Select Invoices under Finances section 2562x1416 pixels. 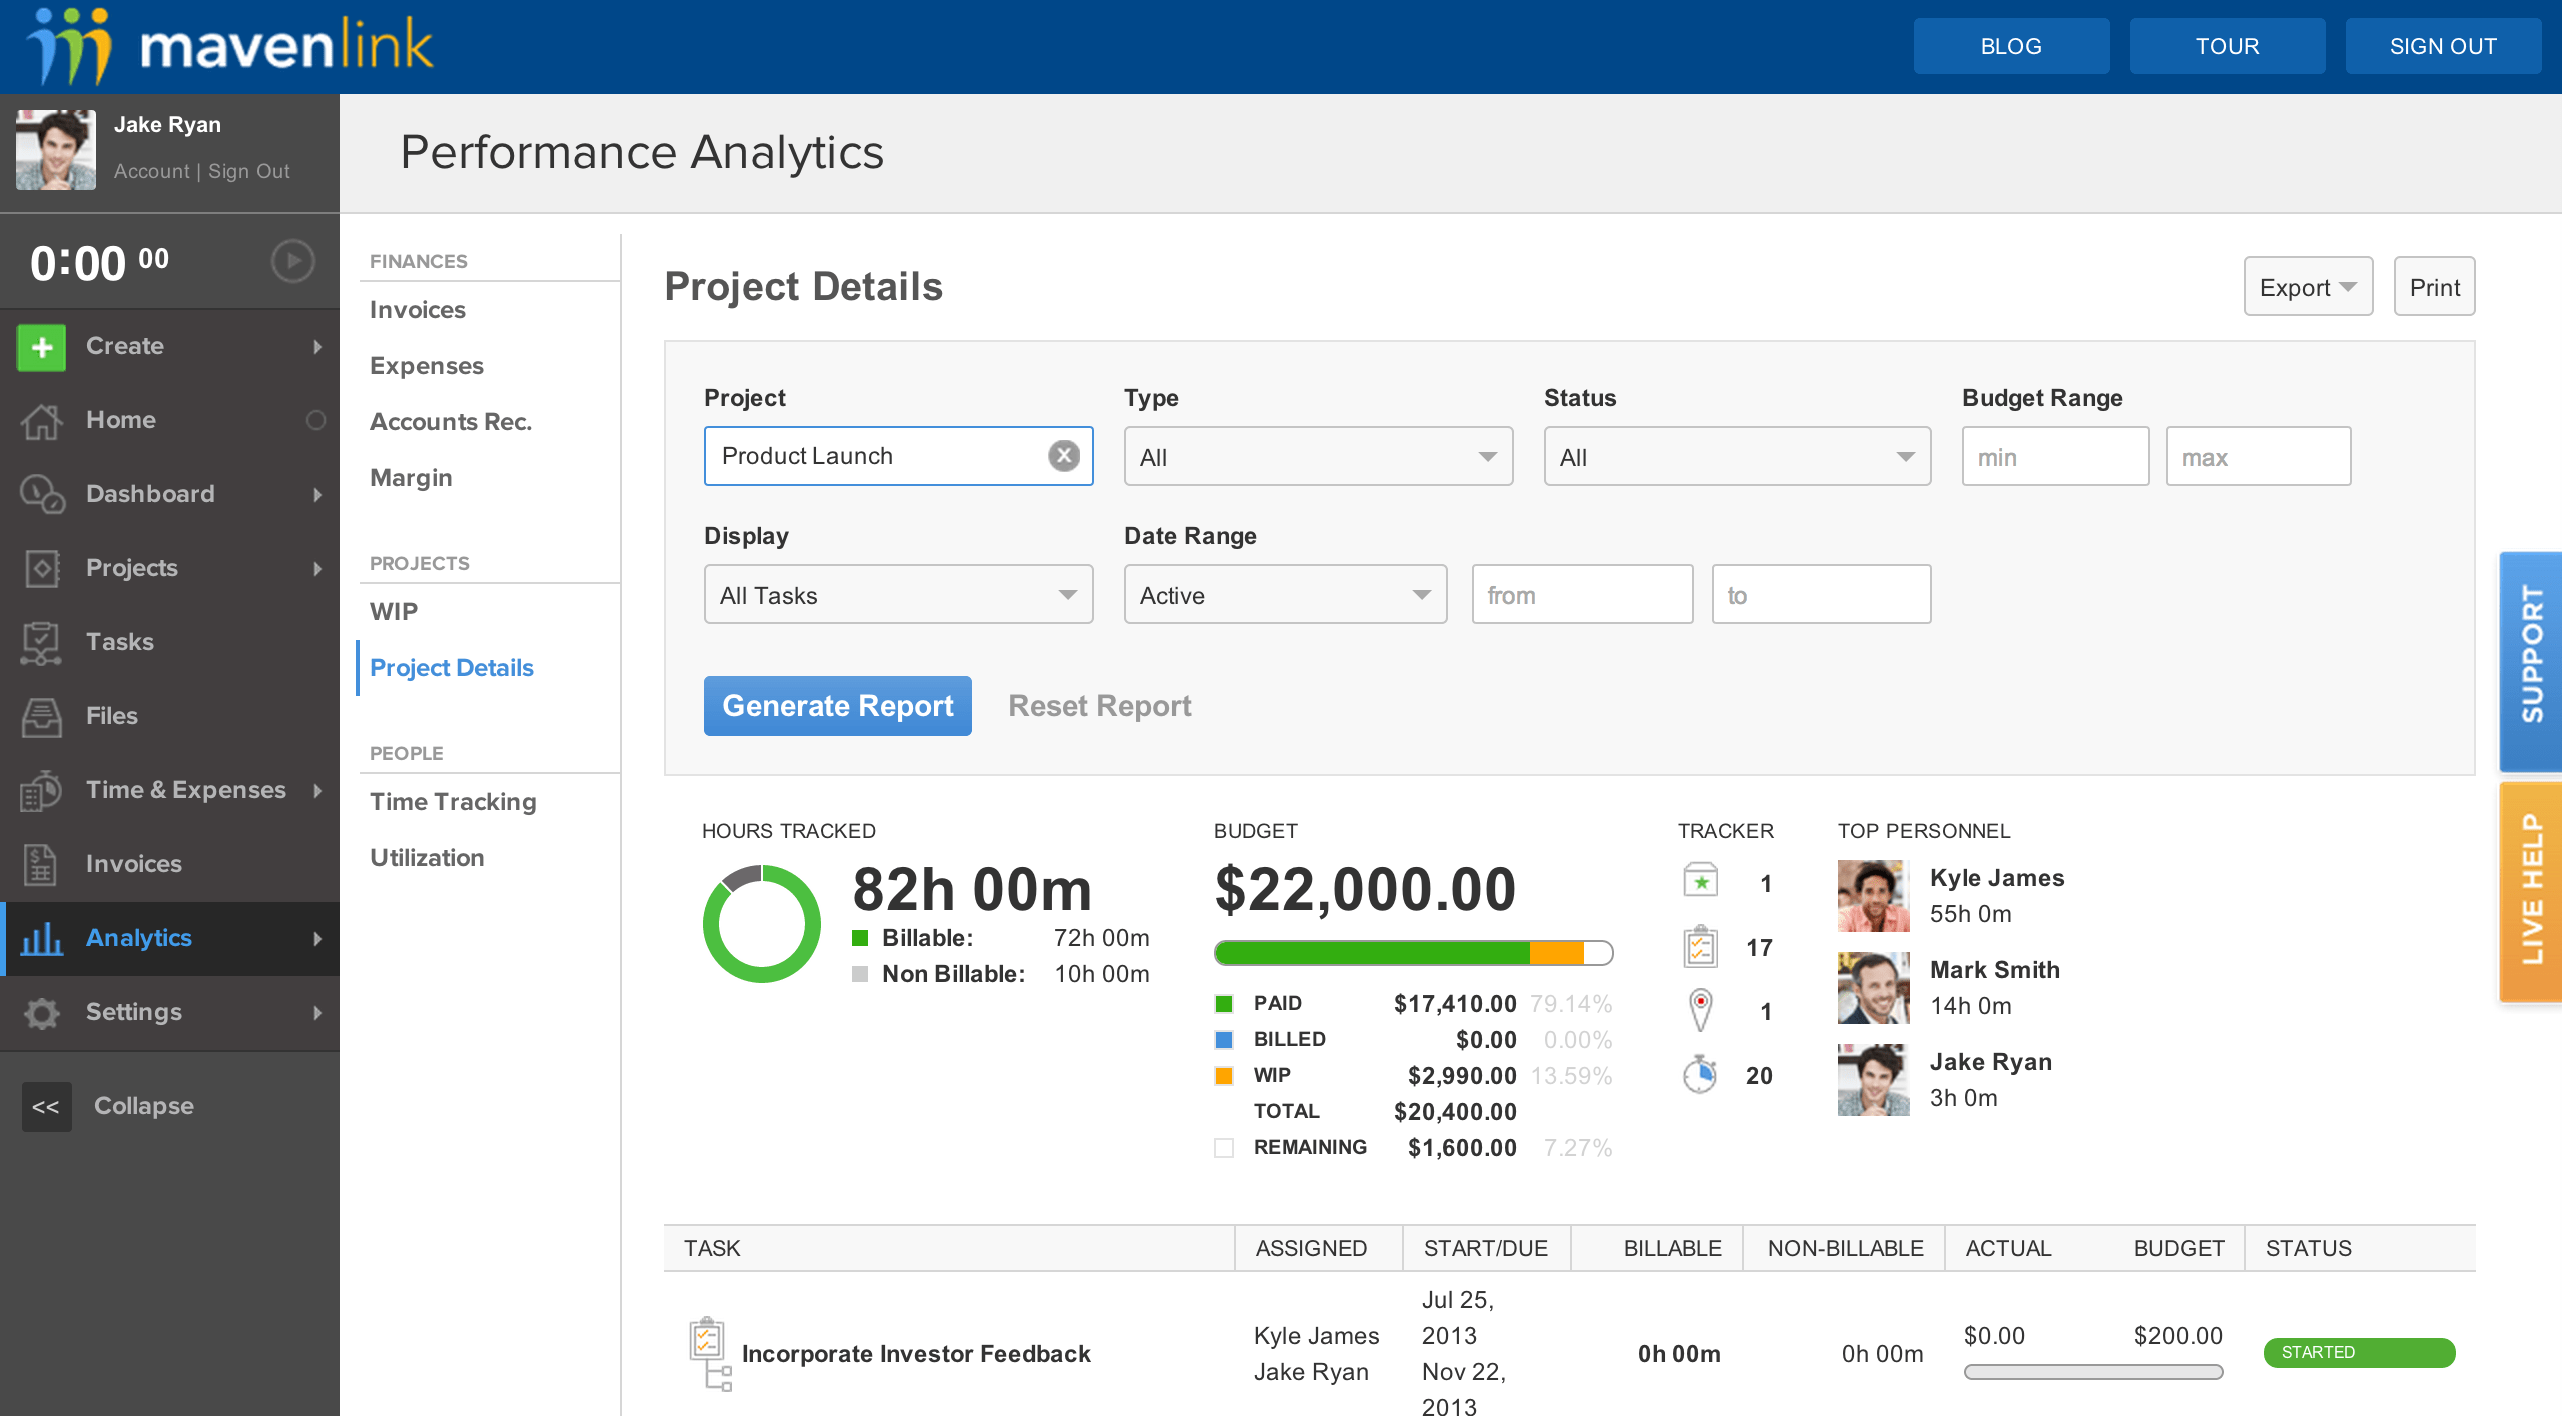[418, 309]
